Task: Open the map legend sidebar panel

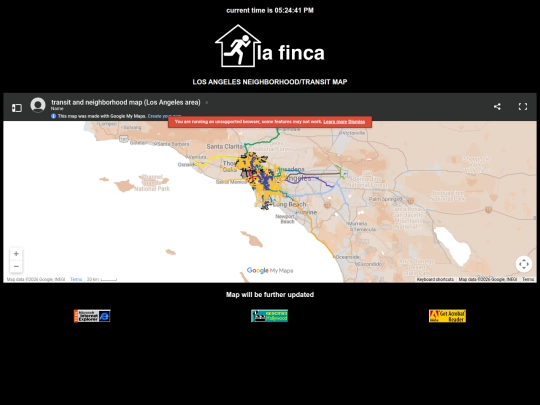Action: pos(17,108)
